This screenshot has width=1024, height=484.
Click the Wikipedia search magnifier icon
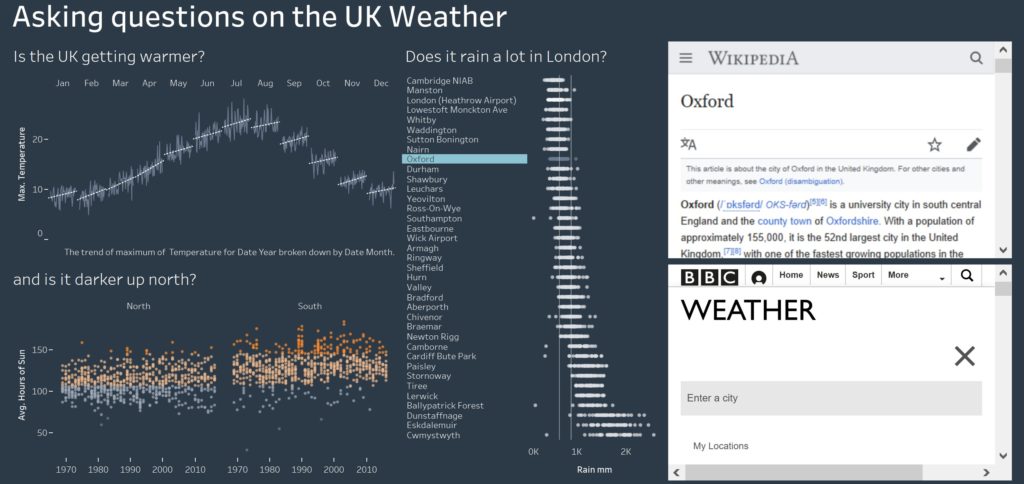976,58
